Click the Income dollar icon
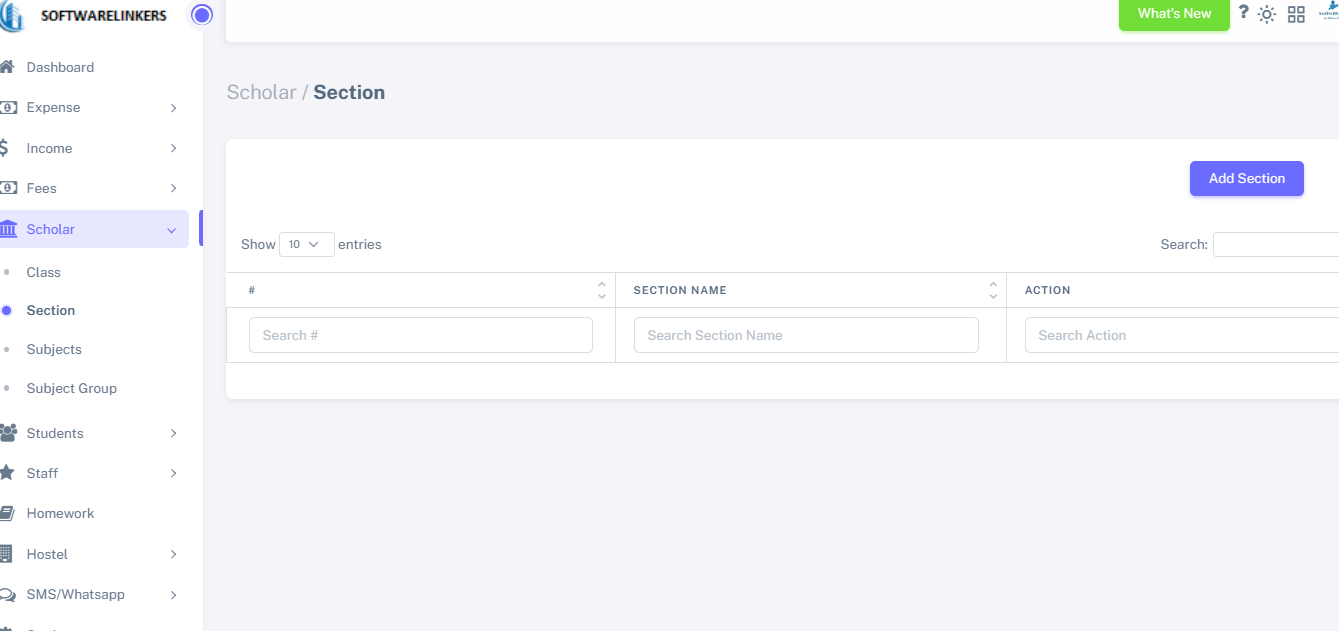This screenshot has width=1339, height=631. coord(5,148)
